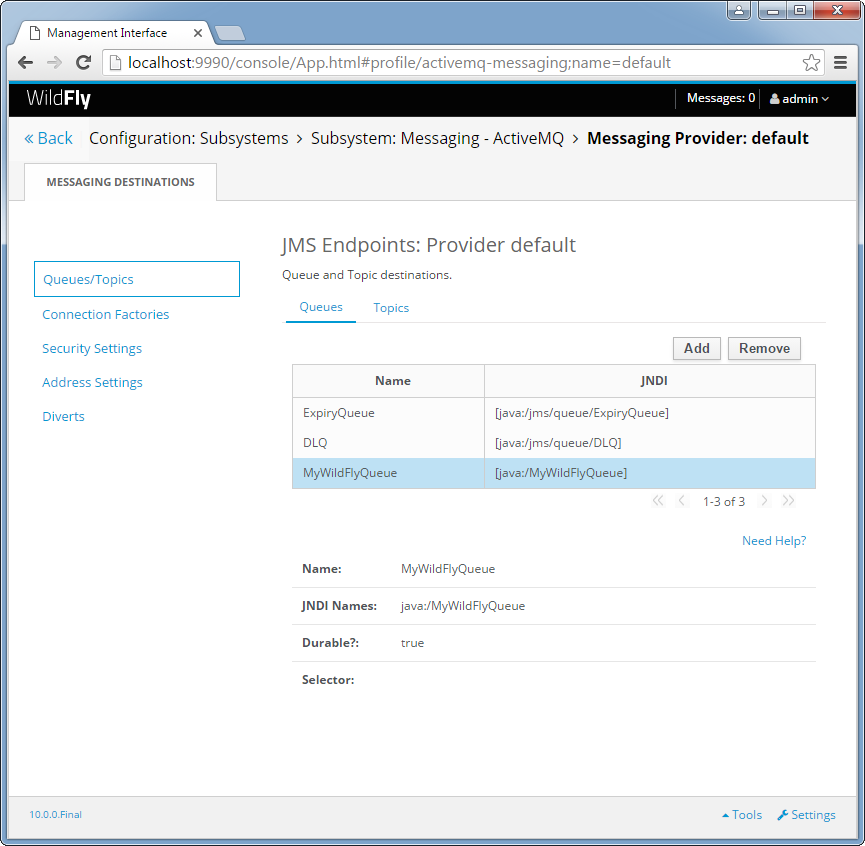Close the Management Interface tab
Image resolution: width=865 pixels, height=846 pixels.
(197, 33)
